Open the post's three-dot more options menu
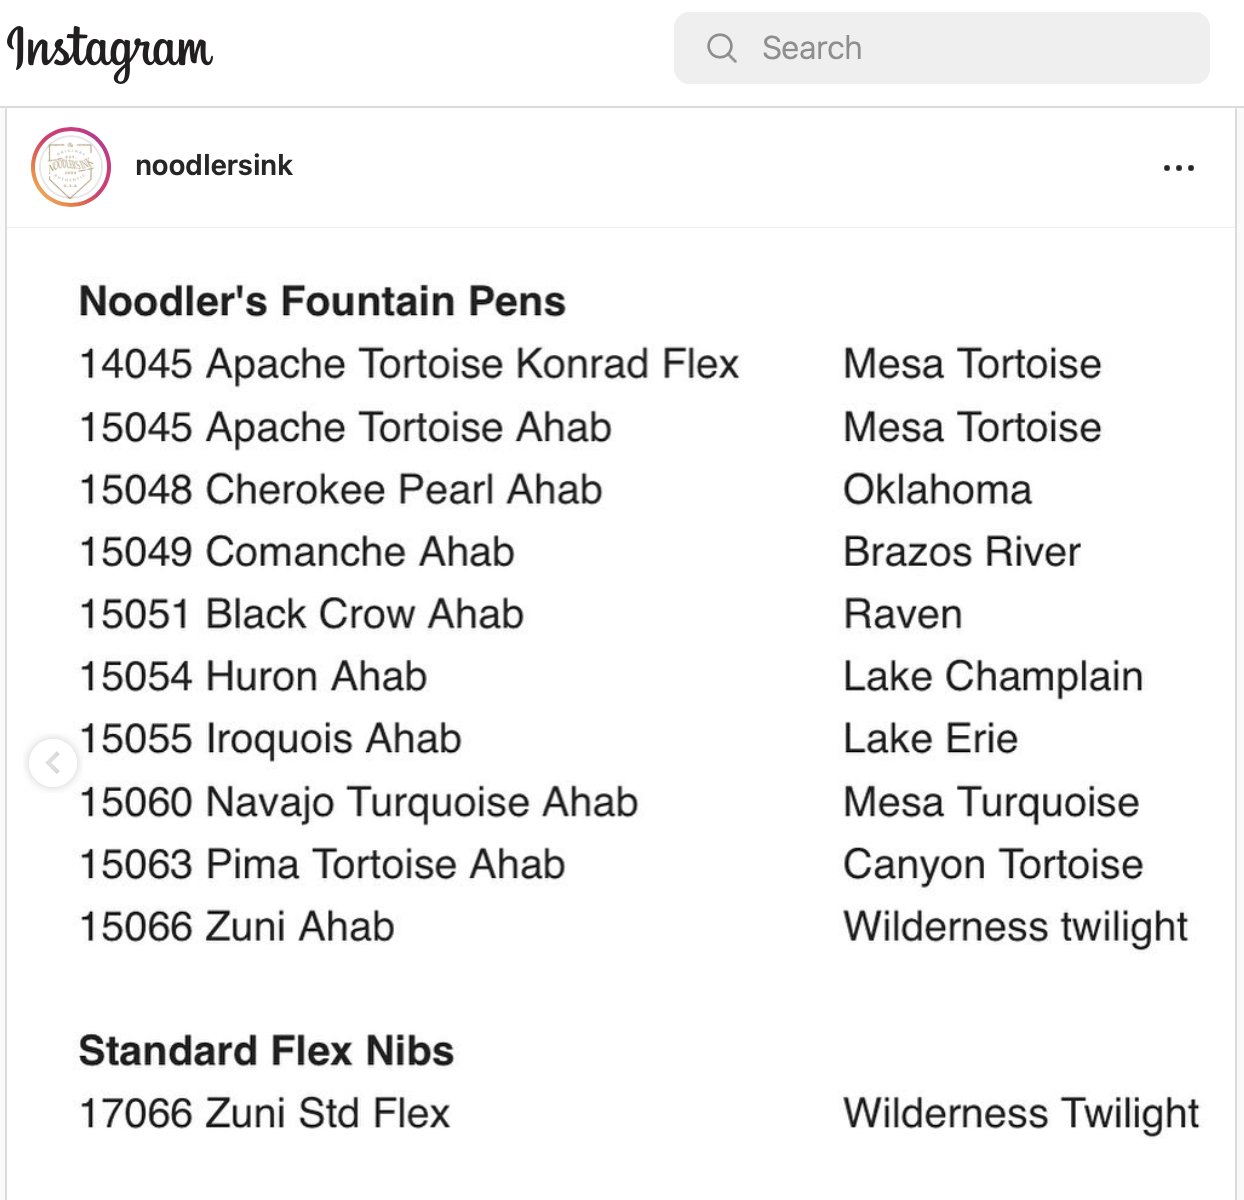The width and height of the screenshot is (1244, 1200). pyautogui.click(x=1178, y=168)
